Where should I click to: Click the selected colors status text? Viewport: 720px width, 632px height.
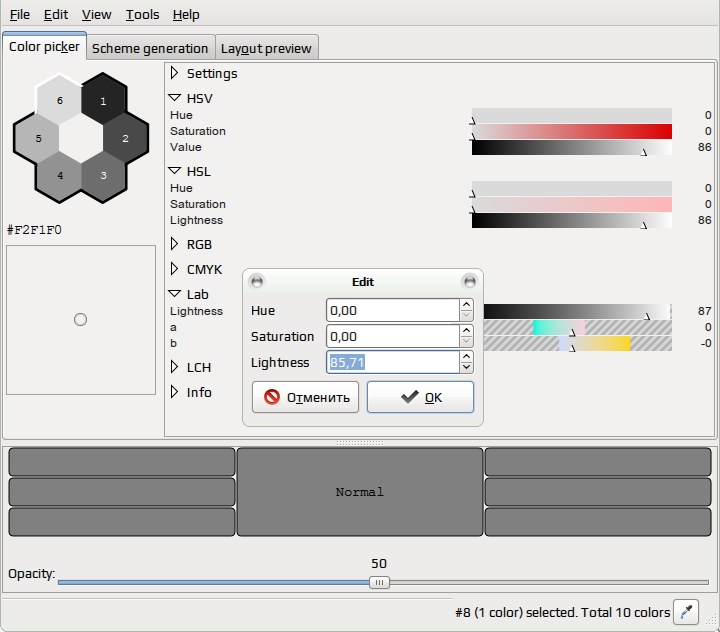click(x=562, y=612)
